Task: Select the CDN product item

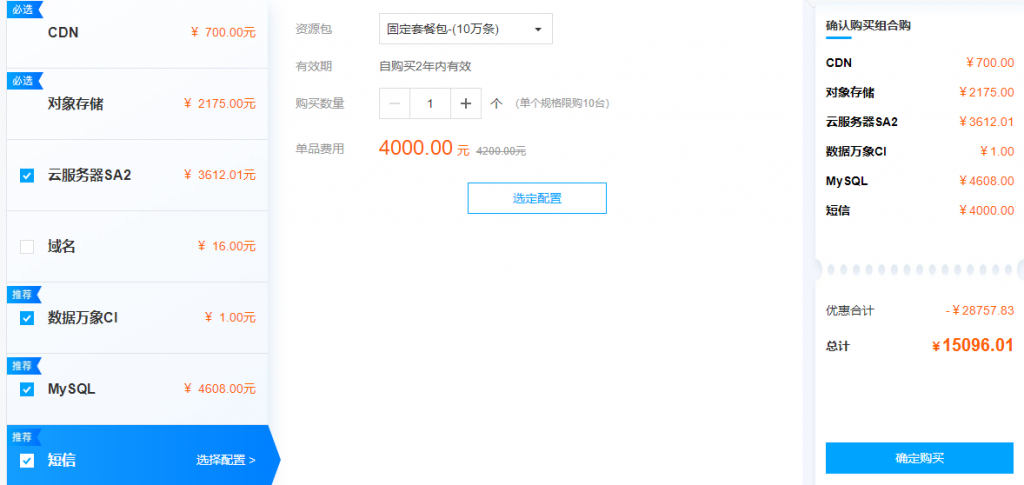Action: click(x=137, y=33)
